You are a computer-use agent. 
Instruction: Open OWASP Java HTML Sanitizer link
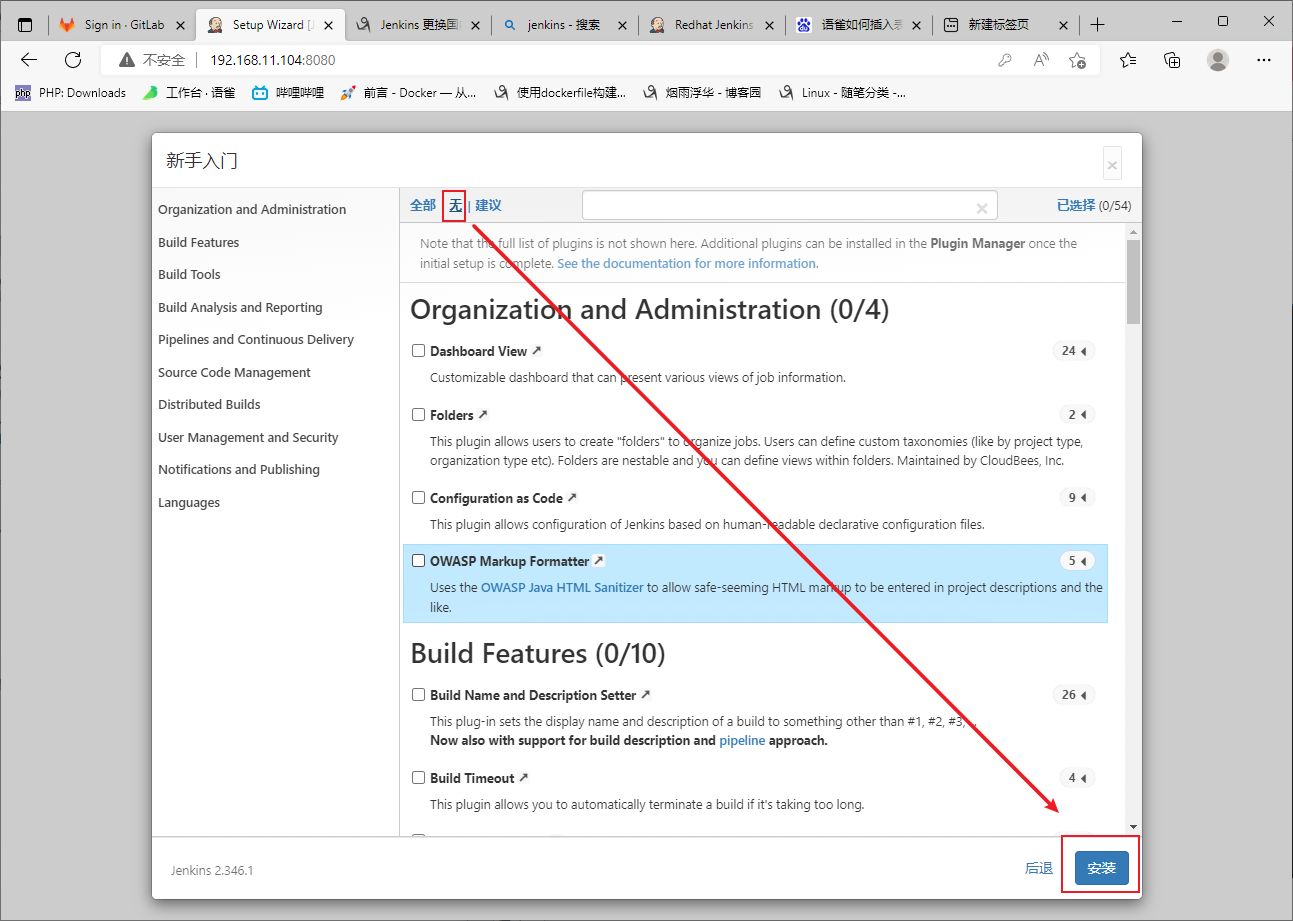point(562,587)
